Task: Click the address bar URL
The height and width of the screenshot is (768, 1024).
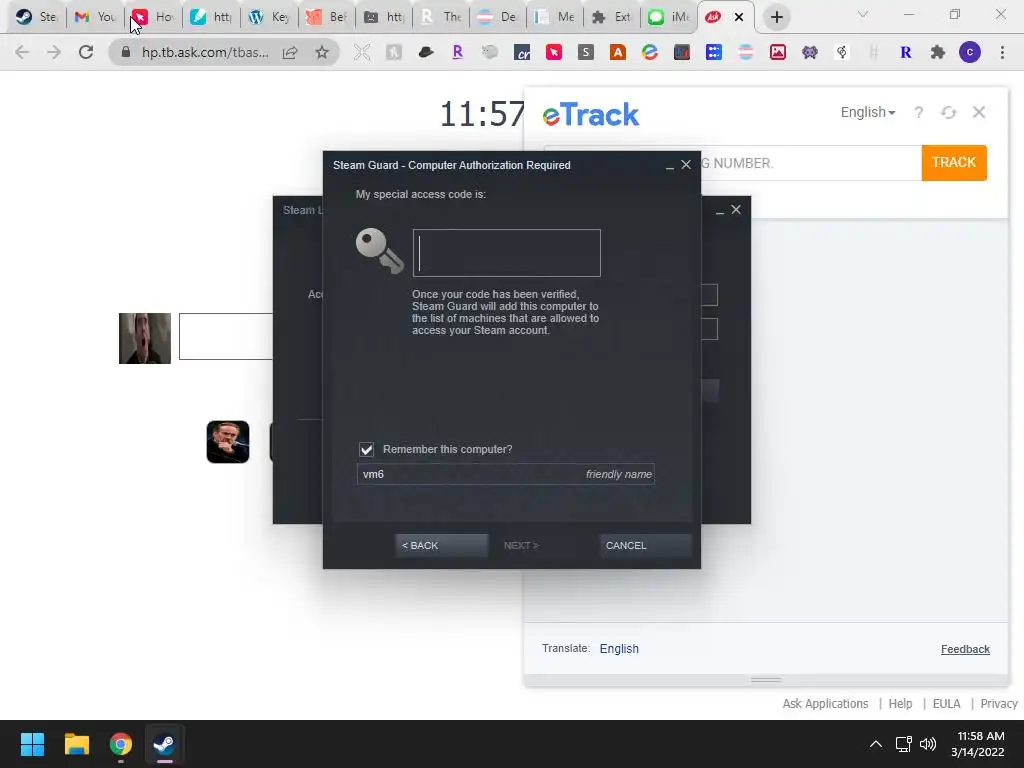Action: (205, 52)
